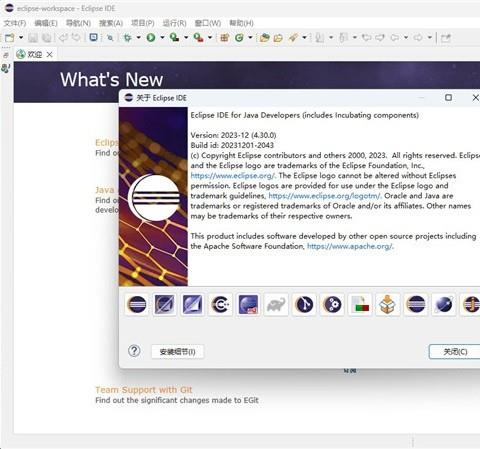
Task: Open the 搜索(A) menu
Action: click(x=111, y=23)
